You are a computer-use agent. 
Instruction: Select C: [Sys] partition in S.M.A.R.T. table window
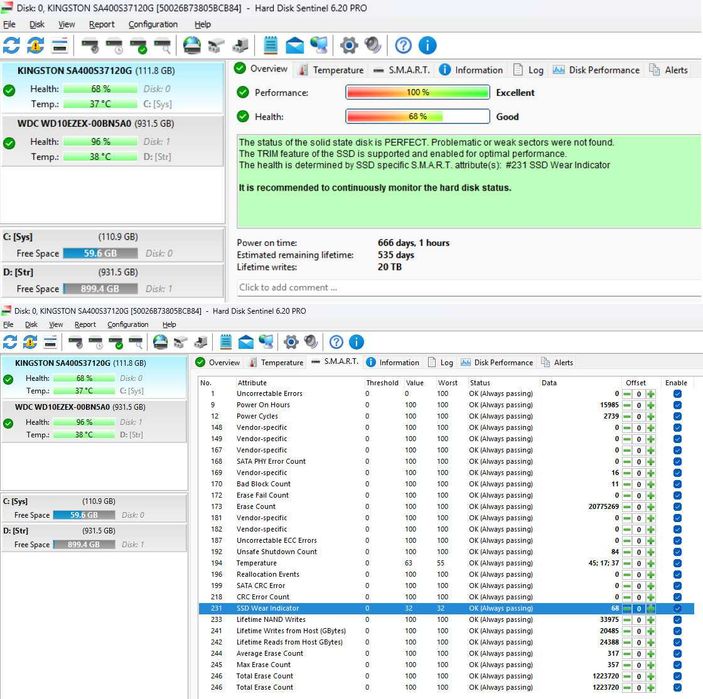[x=94, y=508]
